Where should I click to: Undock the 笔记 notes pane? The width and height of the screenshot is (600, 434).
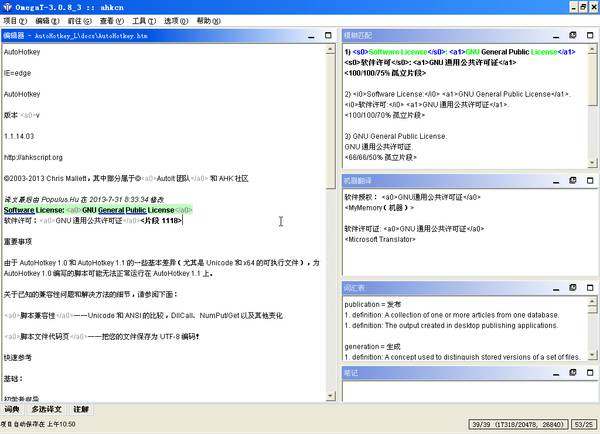coord(573,373)
